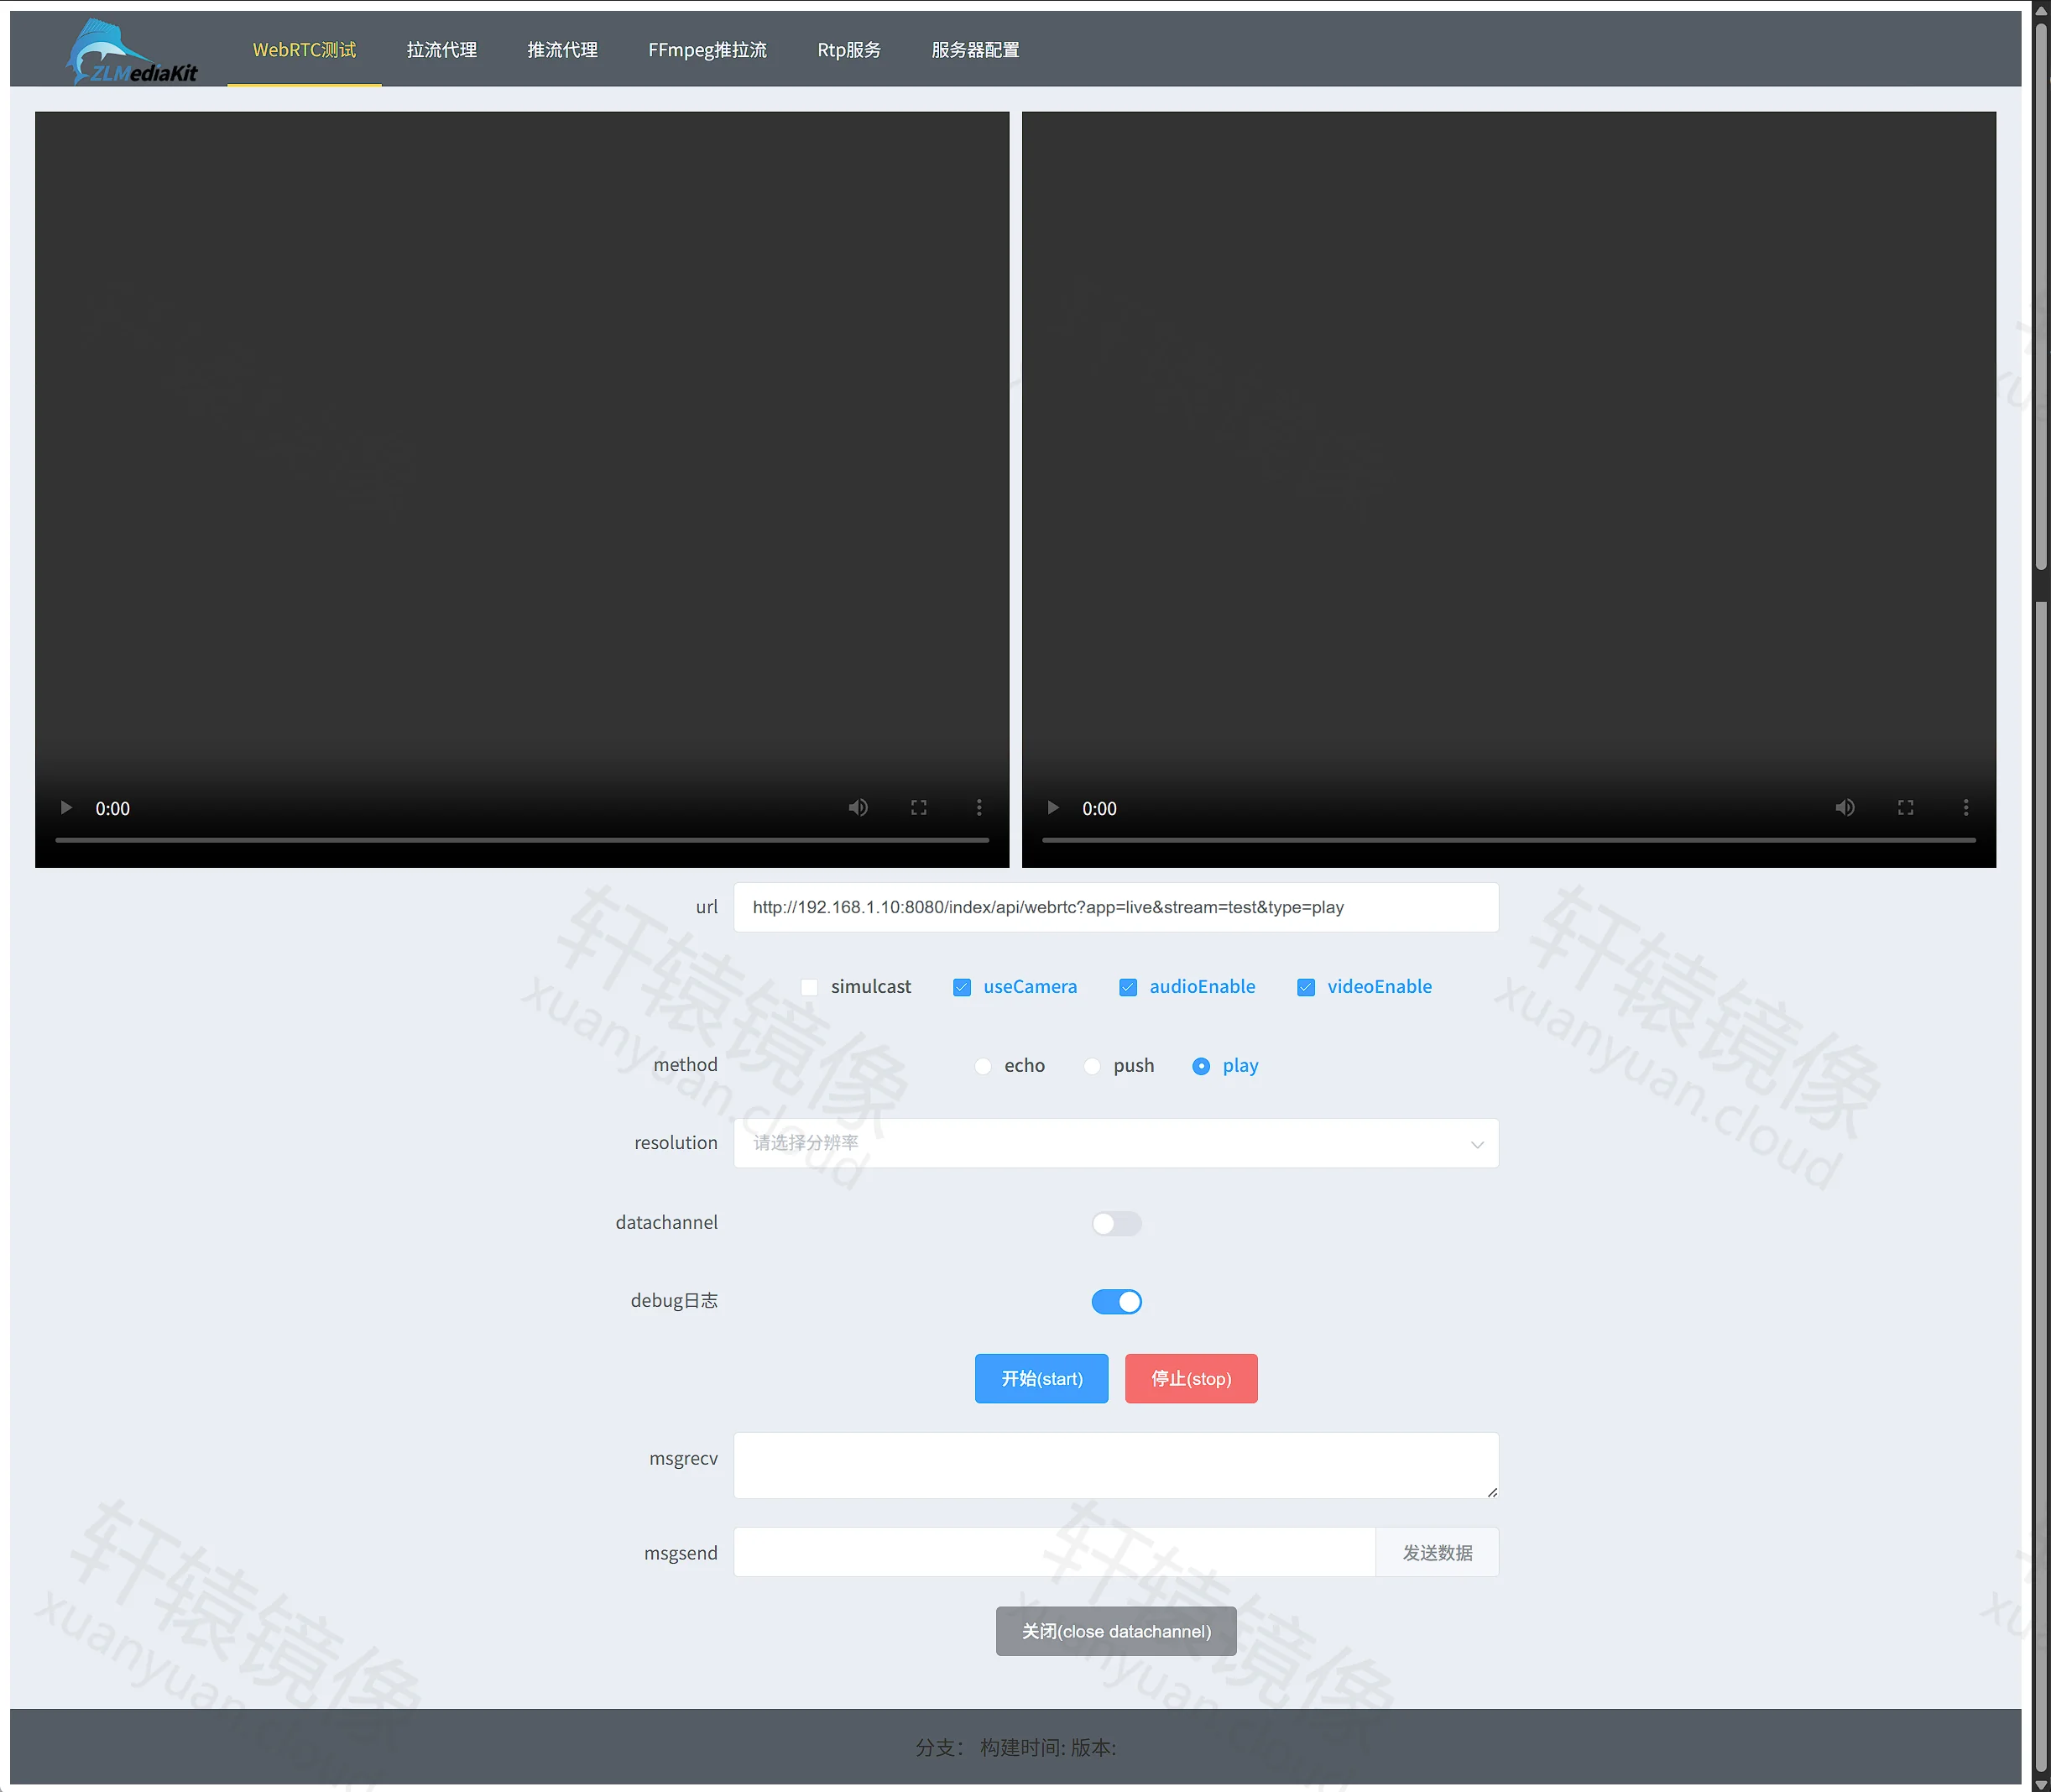Play the right video player
The width and height of the screenshot is (2051, 1792).
coord(1053,808)
